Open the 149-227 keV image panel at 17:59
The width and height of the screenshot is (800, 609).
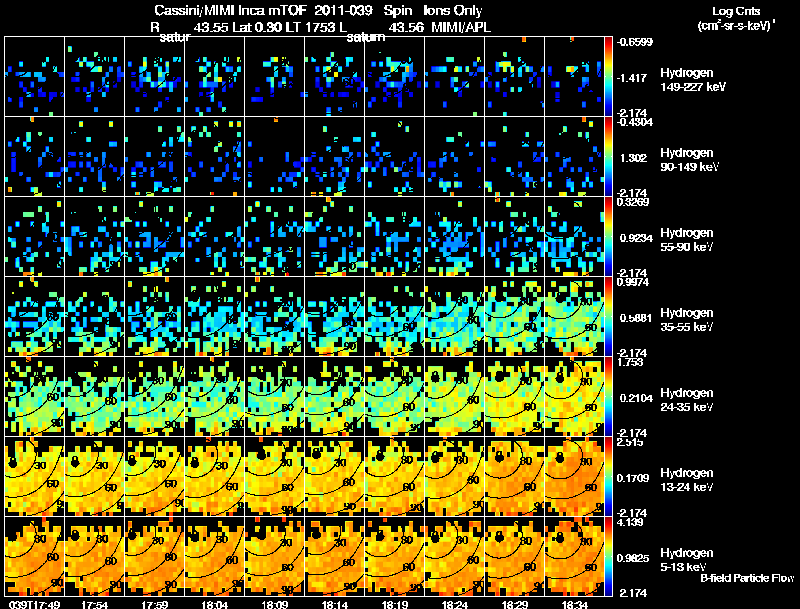coord(155,77)
